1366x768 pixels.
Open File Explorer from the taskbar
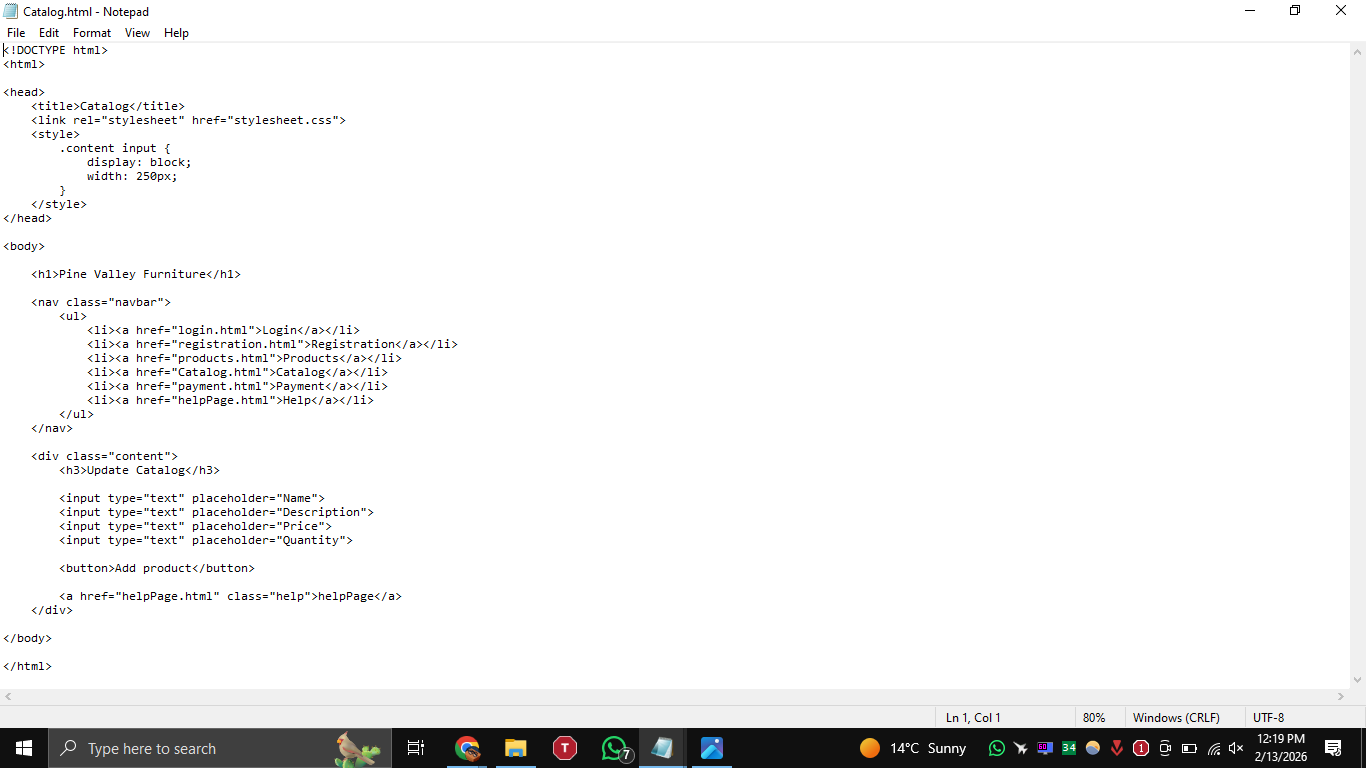click(516, 748)
